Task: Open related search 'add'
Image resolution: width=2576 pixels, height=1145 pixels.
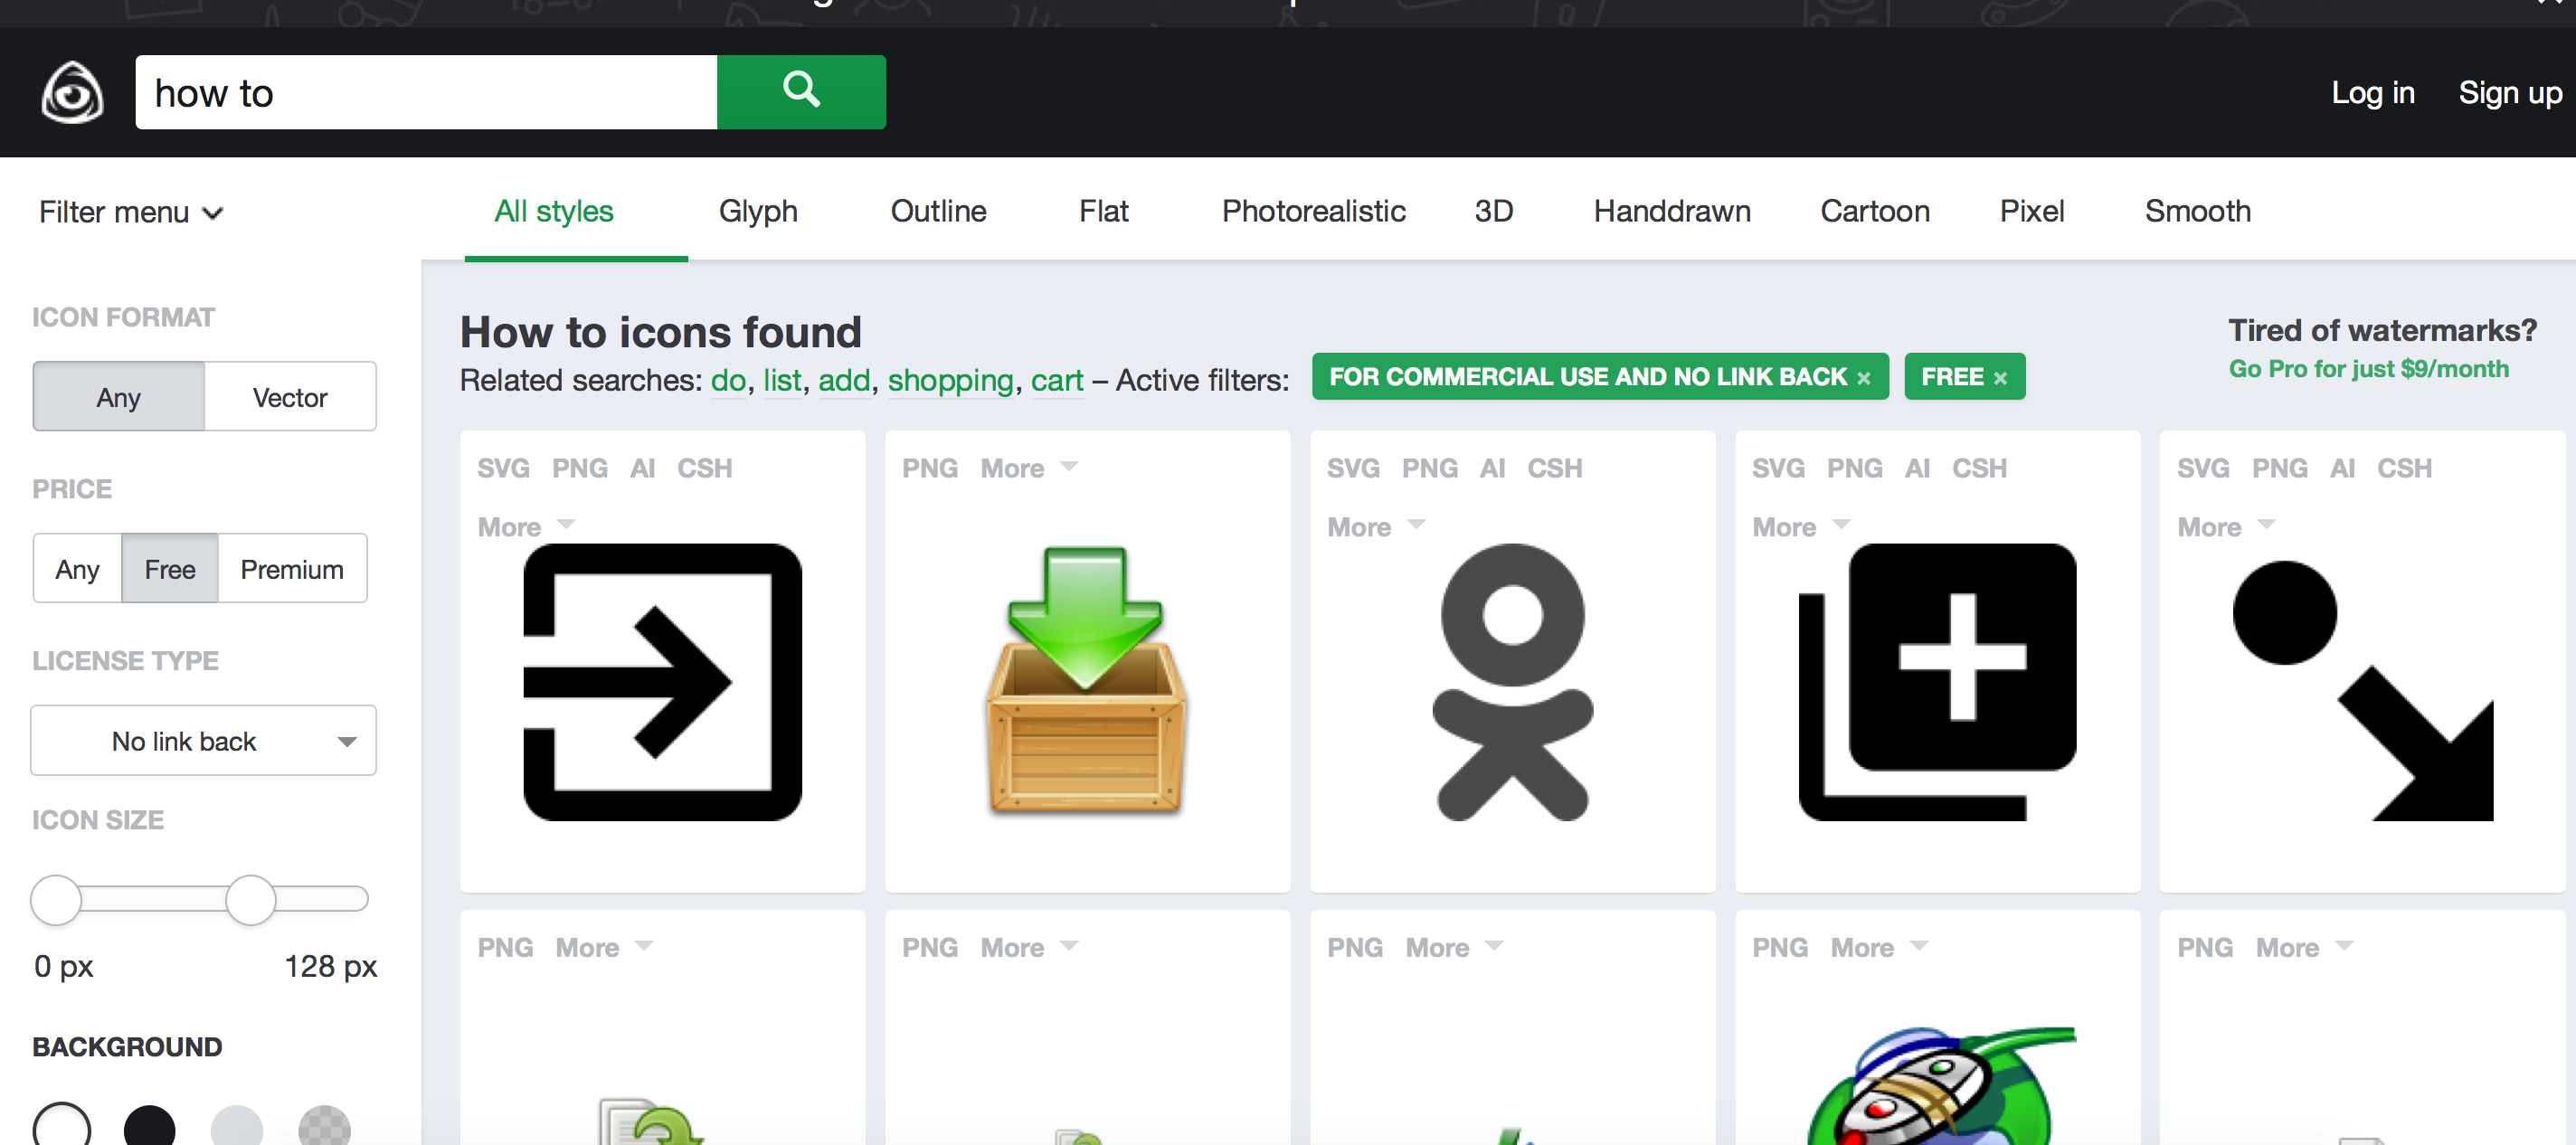Action: [844, 380]
